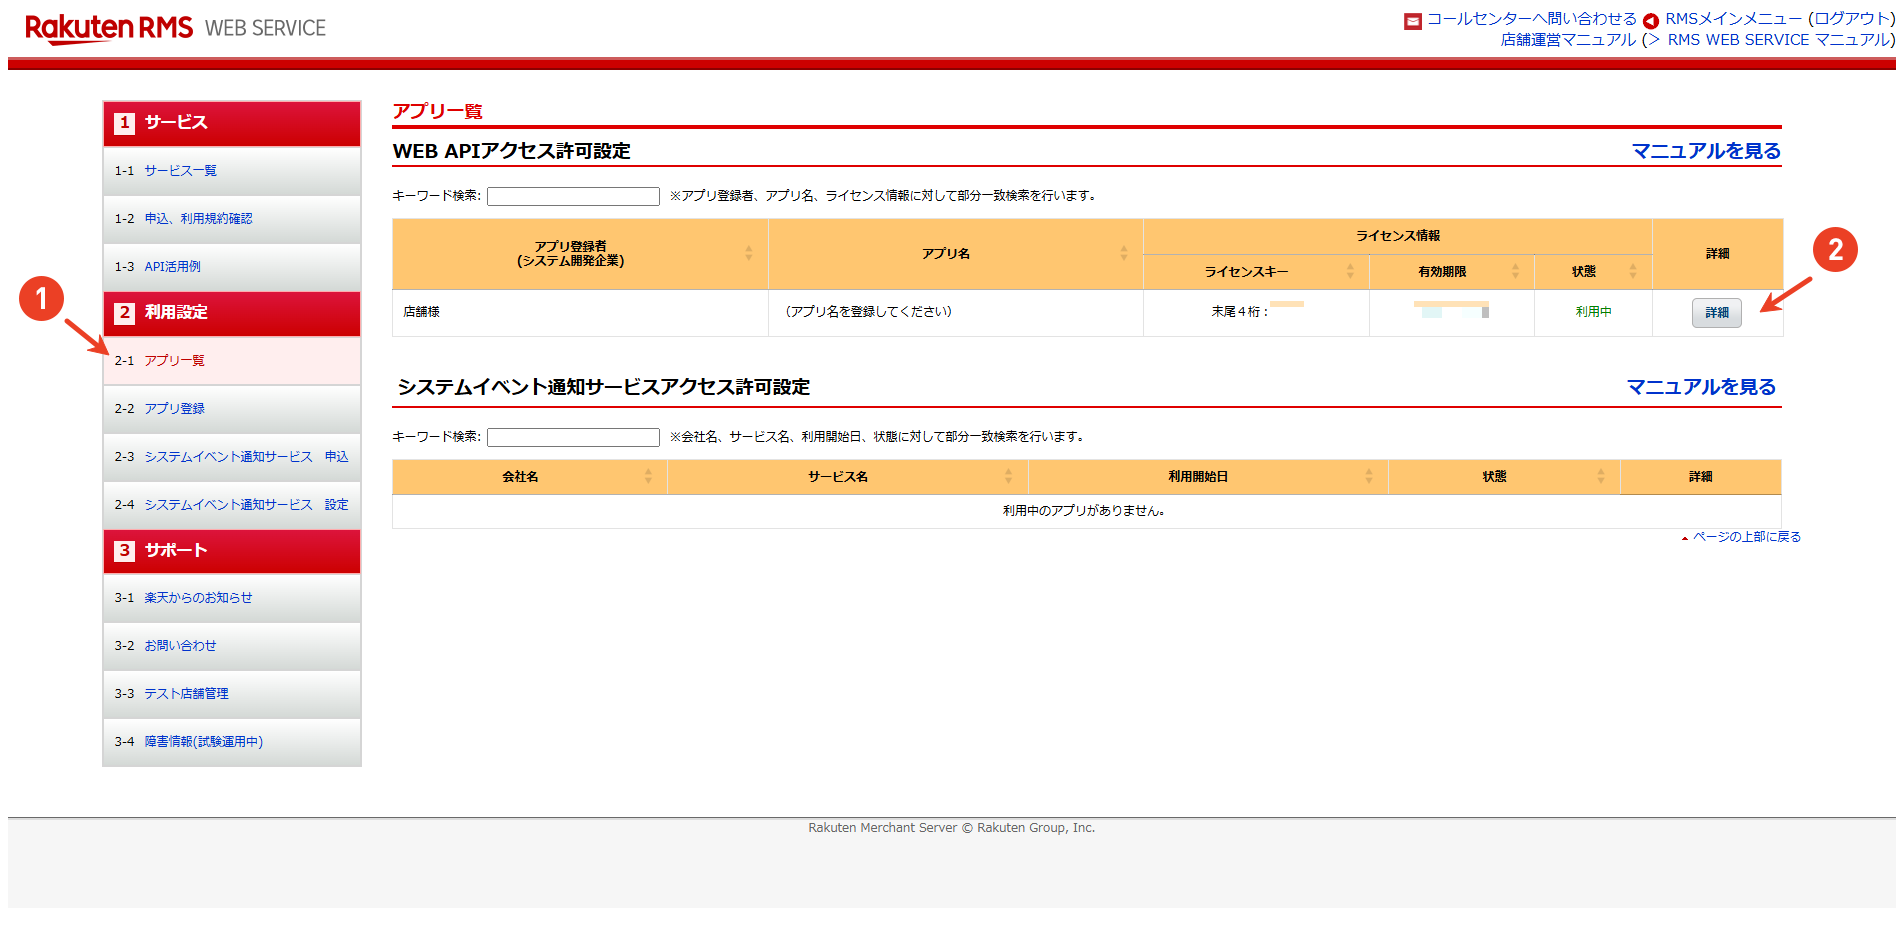Open 2-3 システムイベント通知サービス 申込

[232, 457]
